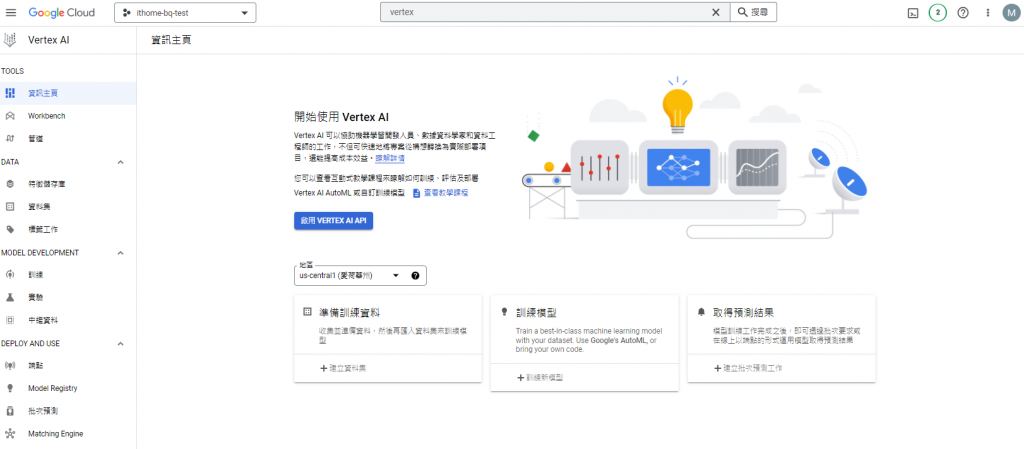Collapse the MODEL DEVELOPMENT section
Screen dimensions: 1024x449
pyautogui.click(x=120, y=253)
